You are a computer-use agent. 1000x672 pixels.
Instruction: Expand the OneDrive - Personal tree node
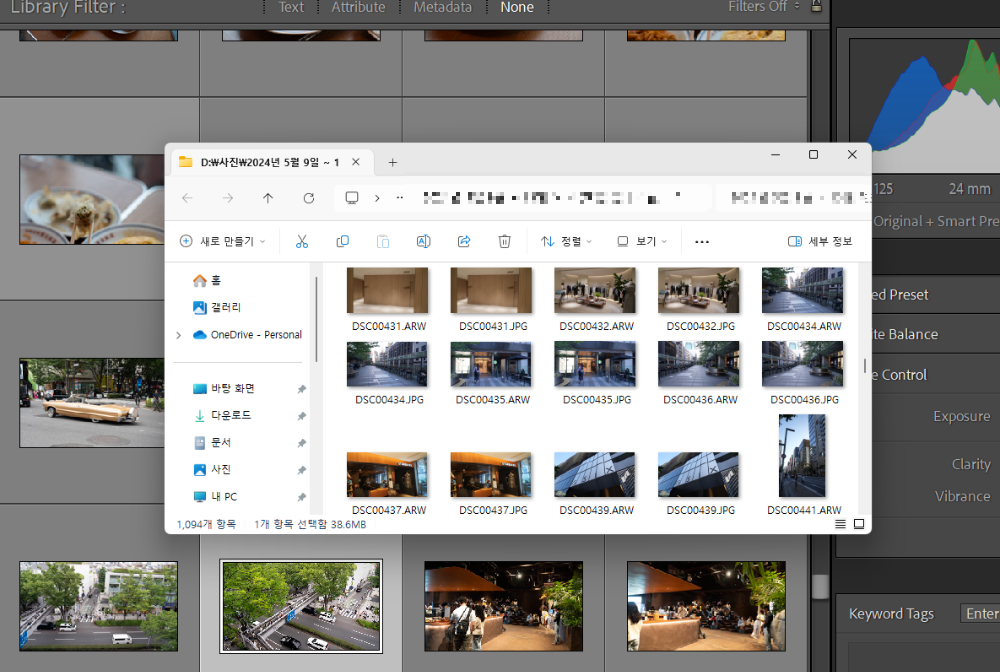tap(179, 335)
